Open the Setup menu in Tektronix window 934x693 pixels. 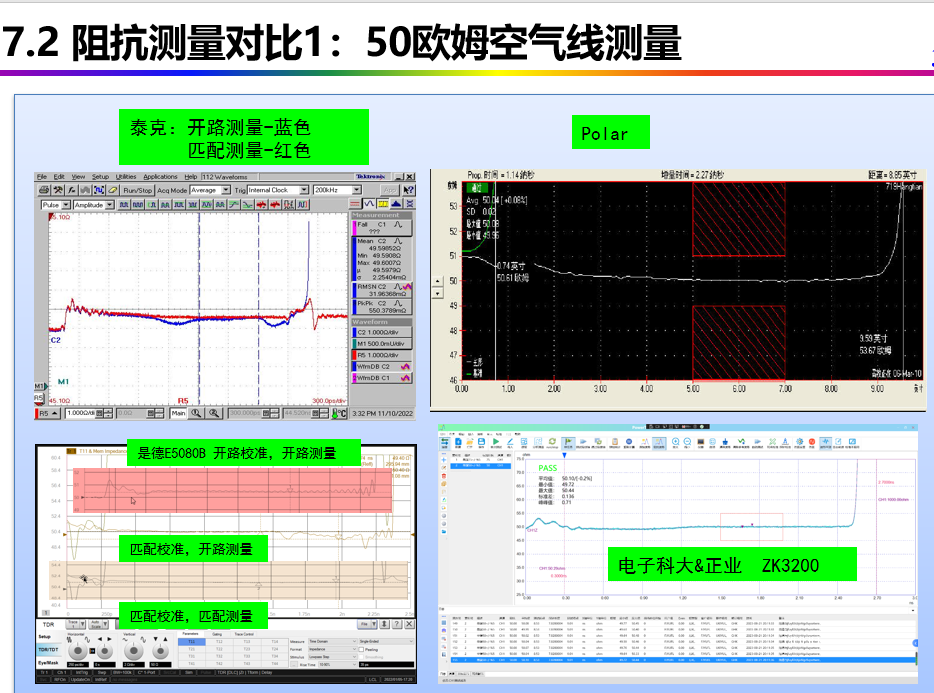tap(100, 176)
